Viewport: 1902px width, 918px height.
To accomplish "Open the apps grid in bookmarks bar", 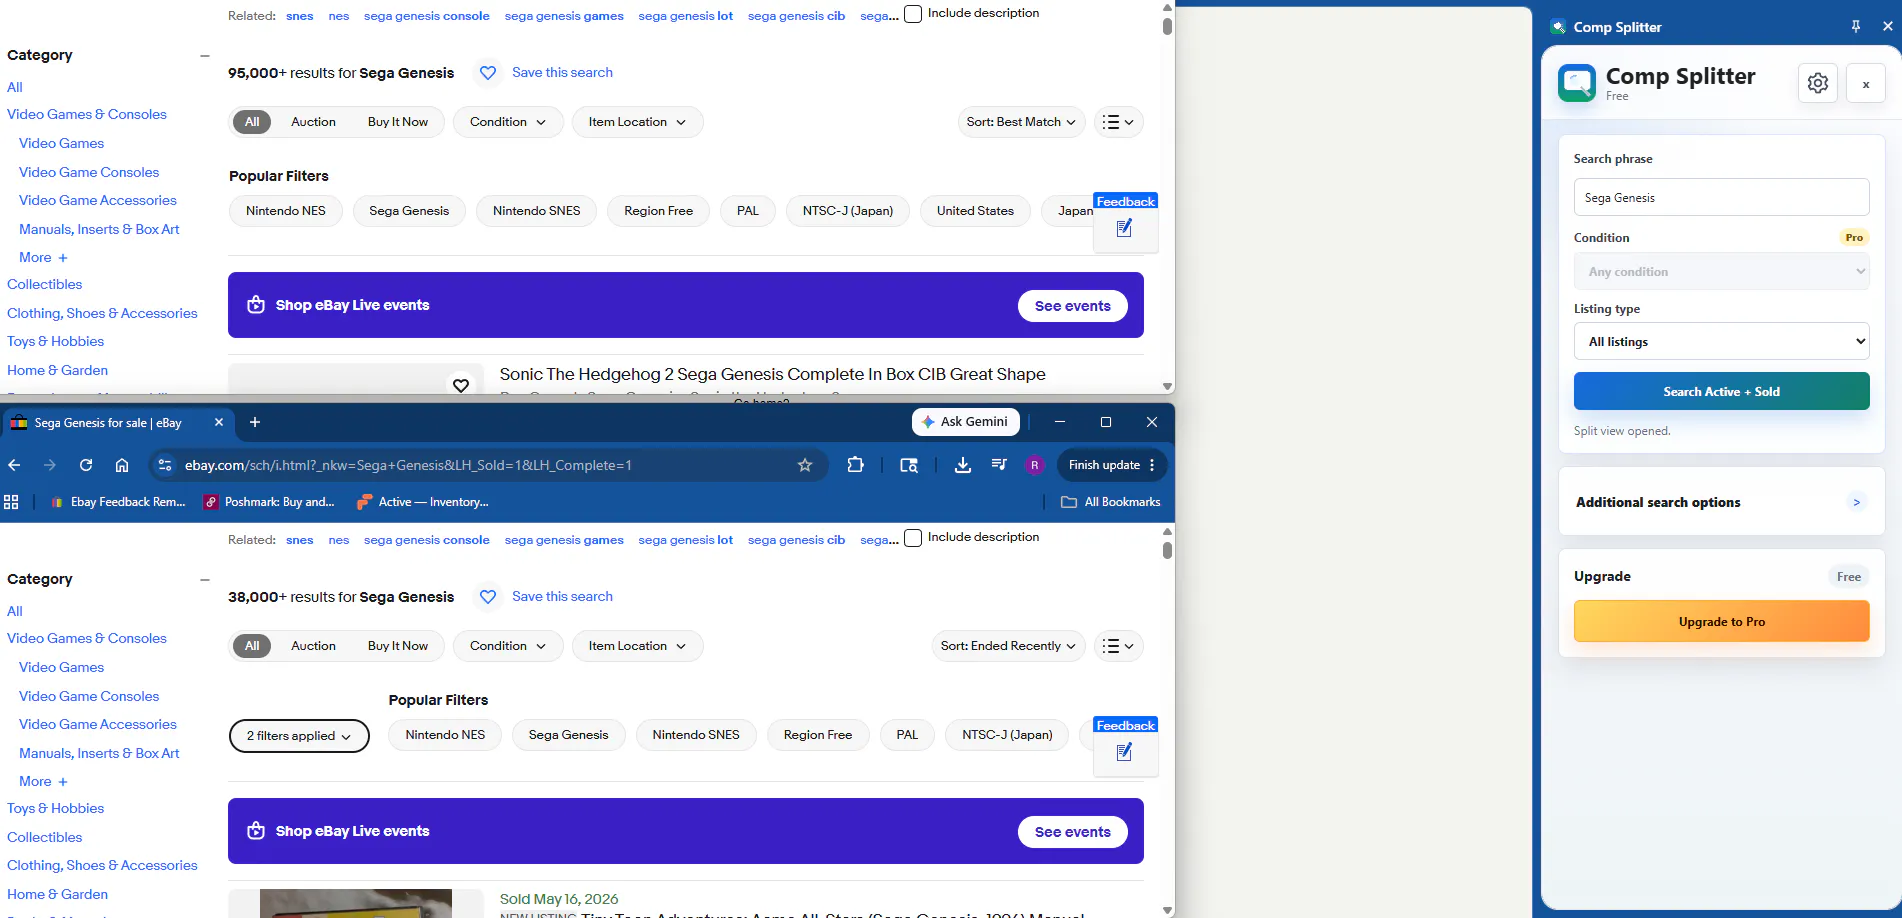I will pos(12,502).
